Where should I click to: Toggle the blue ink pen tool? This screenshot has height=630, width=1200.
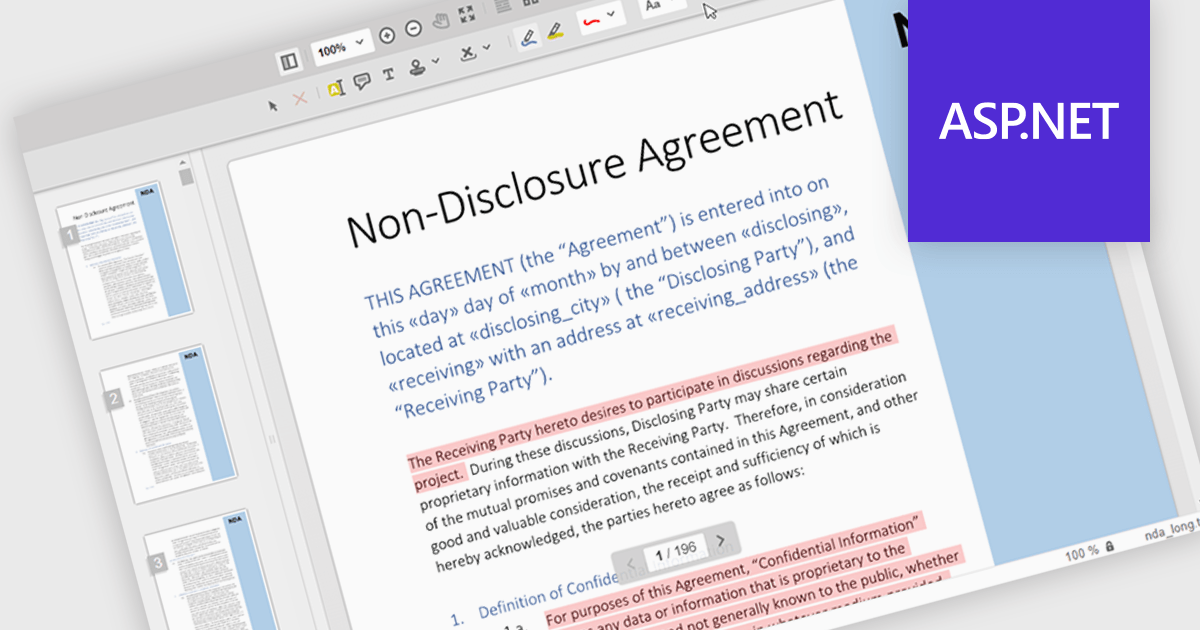coord(529,38)
